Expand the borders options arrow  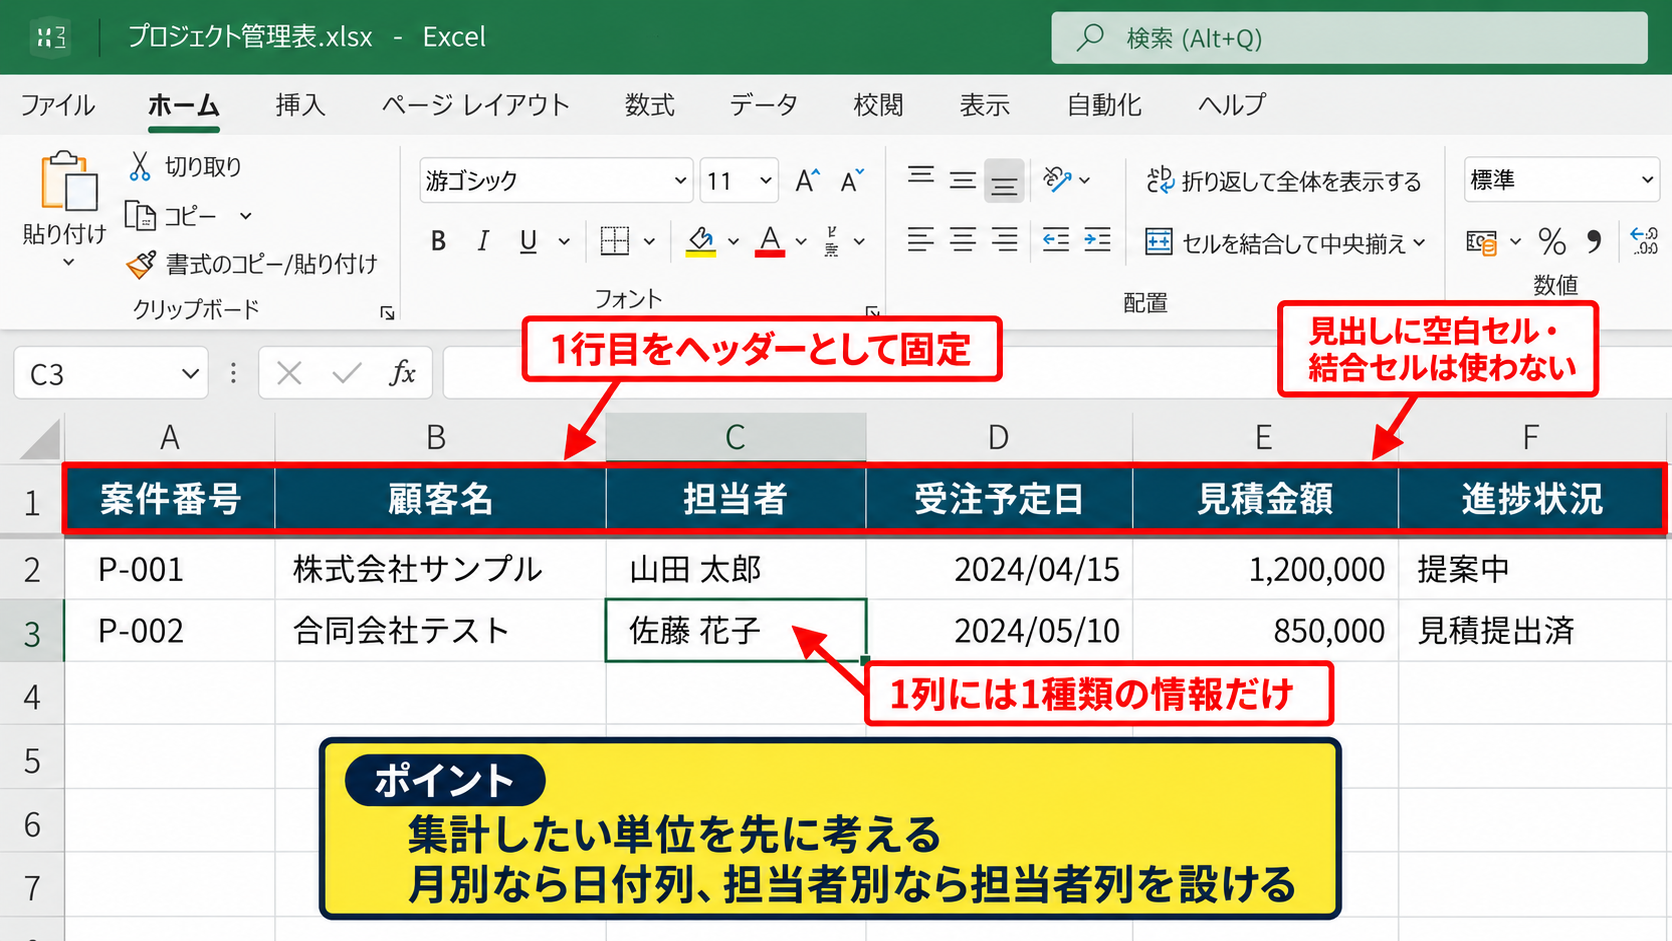pyautogui.click(x=649, y=241)
